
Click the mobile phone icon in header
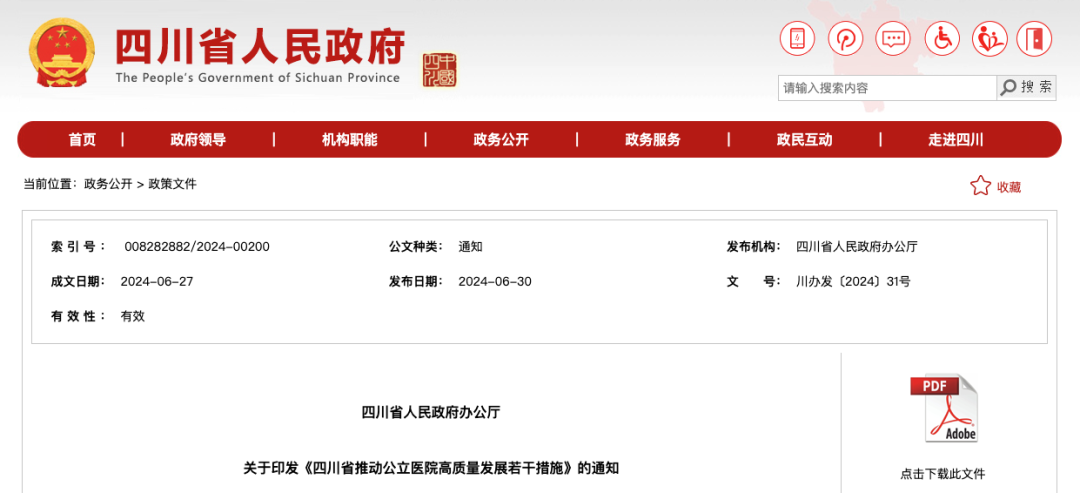click(x=797, y=39)
